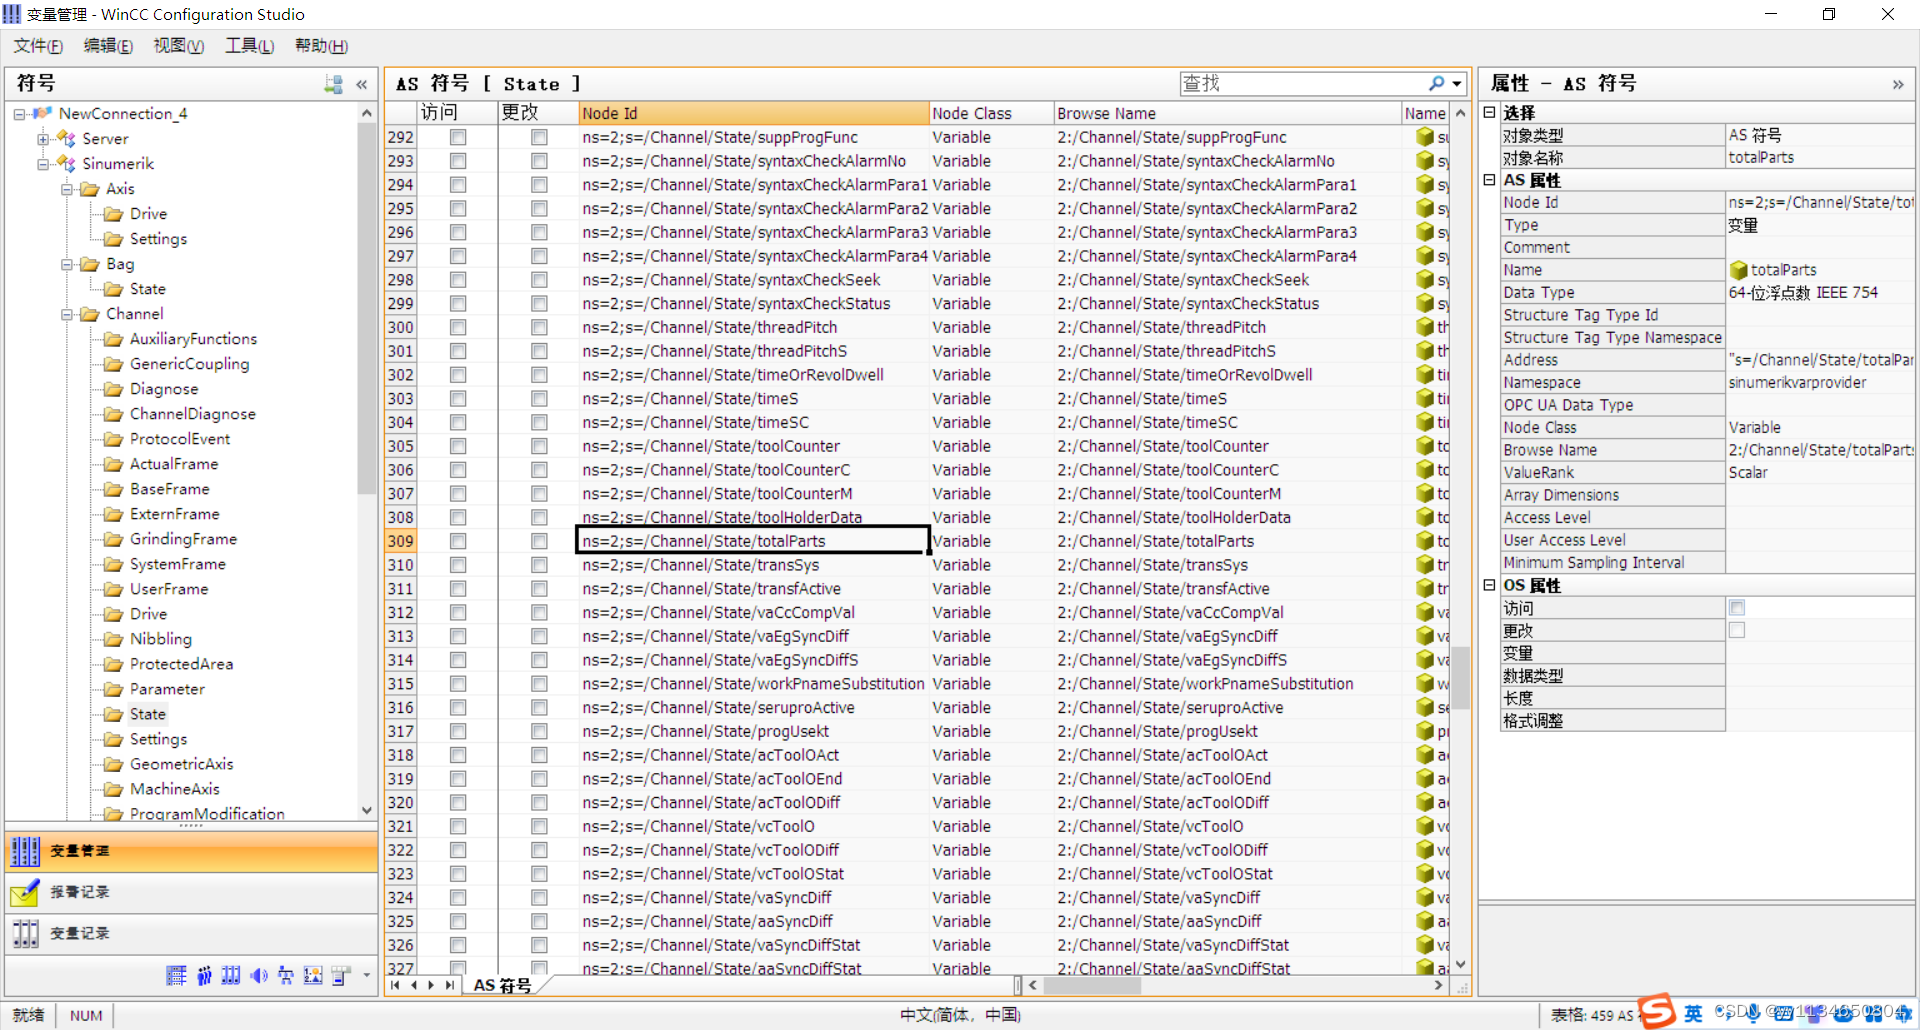Open the 帮助(H) menu
The image size is (1920, 1030).
point(321,46)
